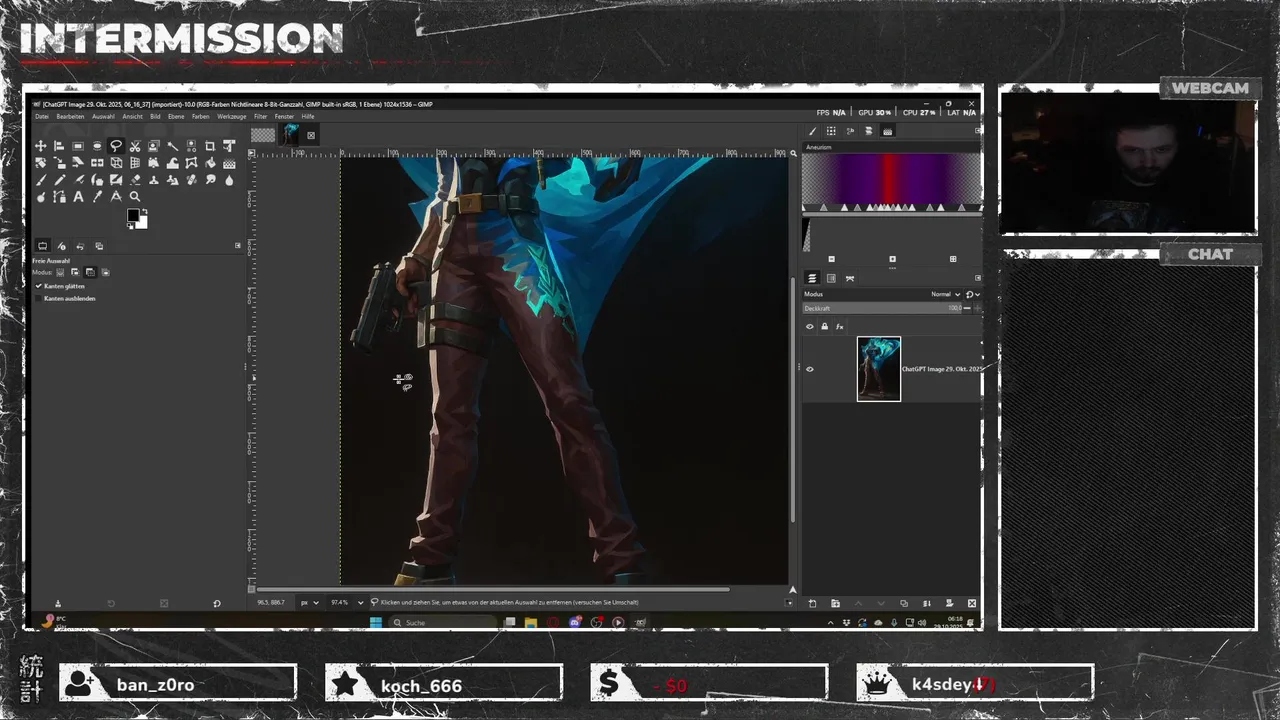Select the Zoom magnifier tool
Viewport: 1280px width, 720px height.
click(x=135, y=197)
